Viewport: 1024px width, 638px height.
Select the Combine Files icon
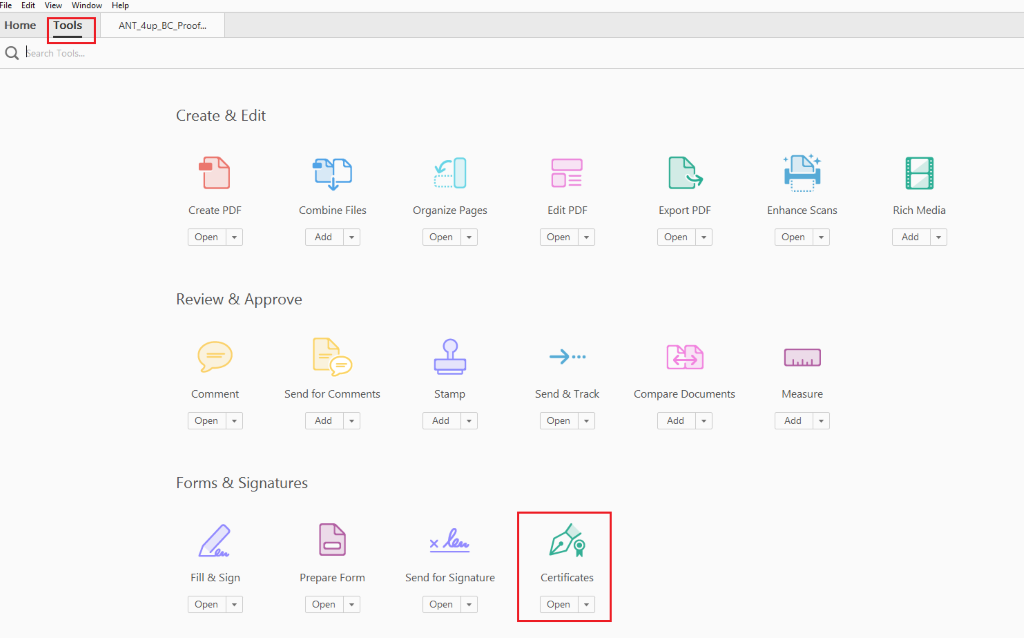click(332, 173)
